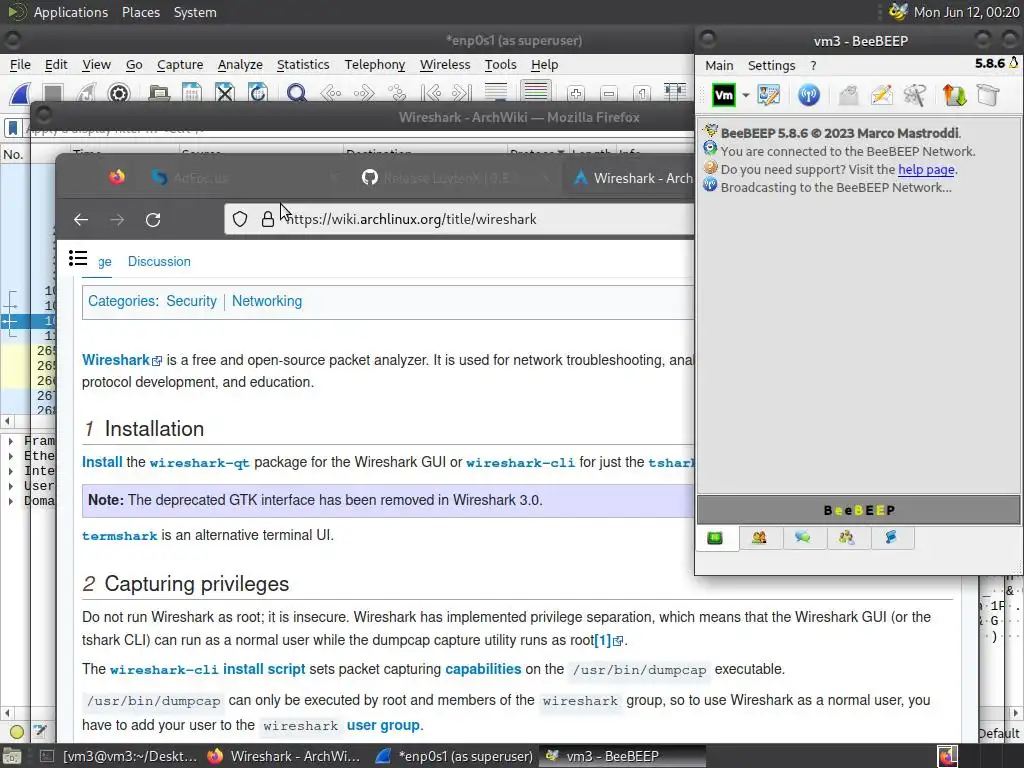
Task: Click Resize columns icon in Wireshark toolbar
Action: (x=675, y=93)
